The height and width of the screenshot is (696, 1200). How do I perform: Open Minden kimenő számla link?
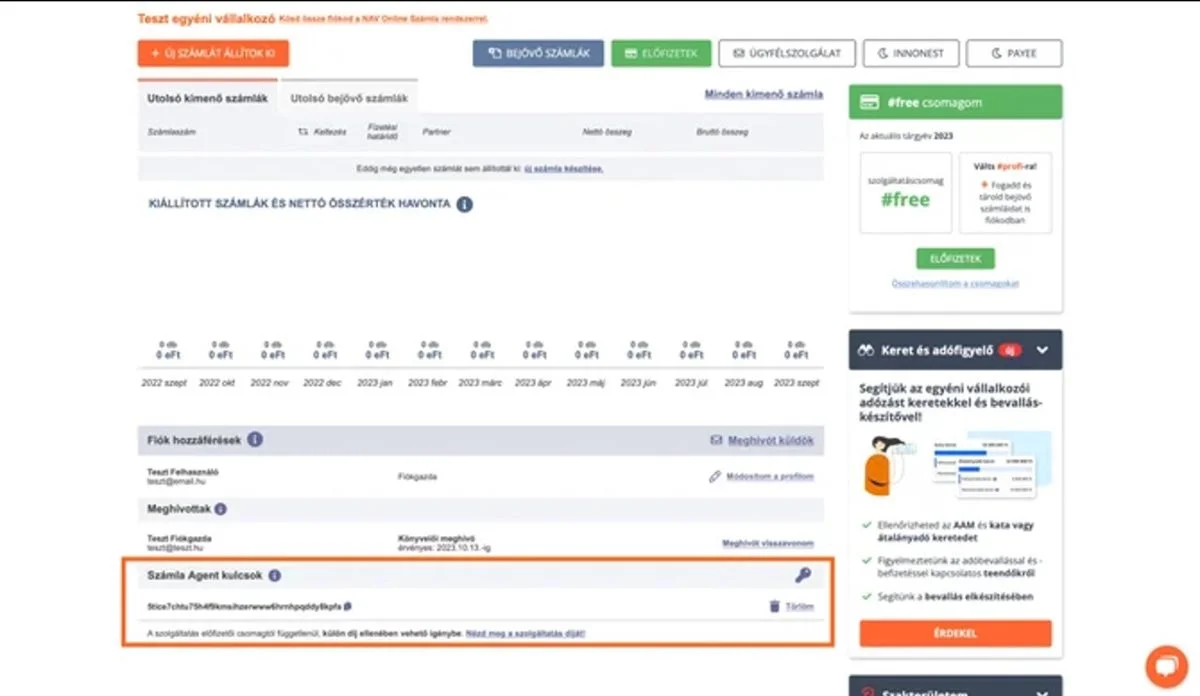(764, 95)
